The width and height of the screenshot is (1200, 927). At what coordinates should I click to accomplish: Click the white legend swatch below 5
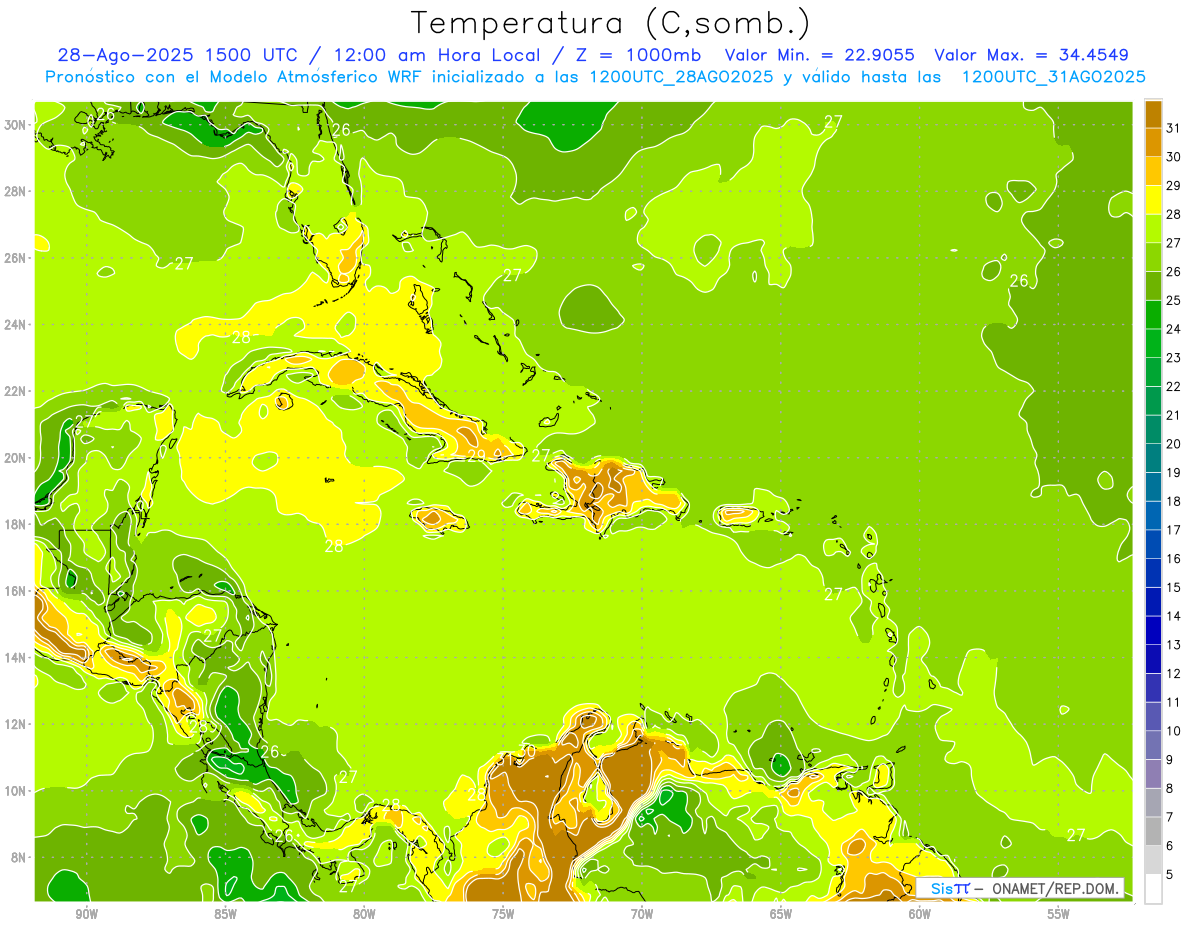tap(1153, 889)
